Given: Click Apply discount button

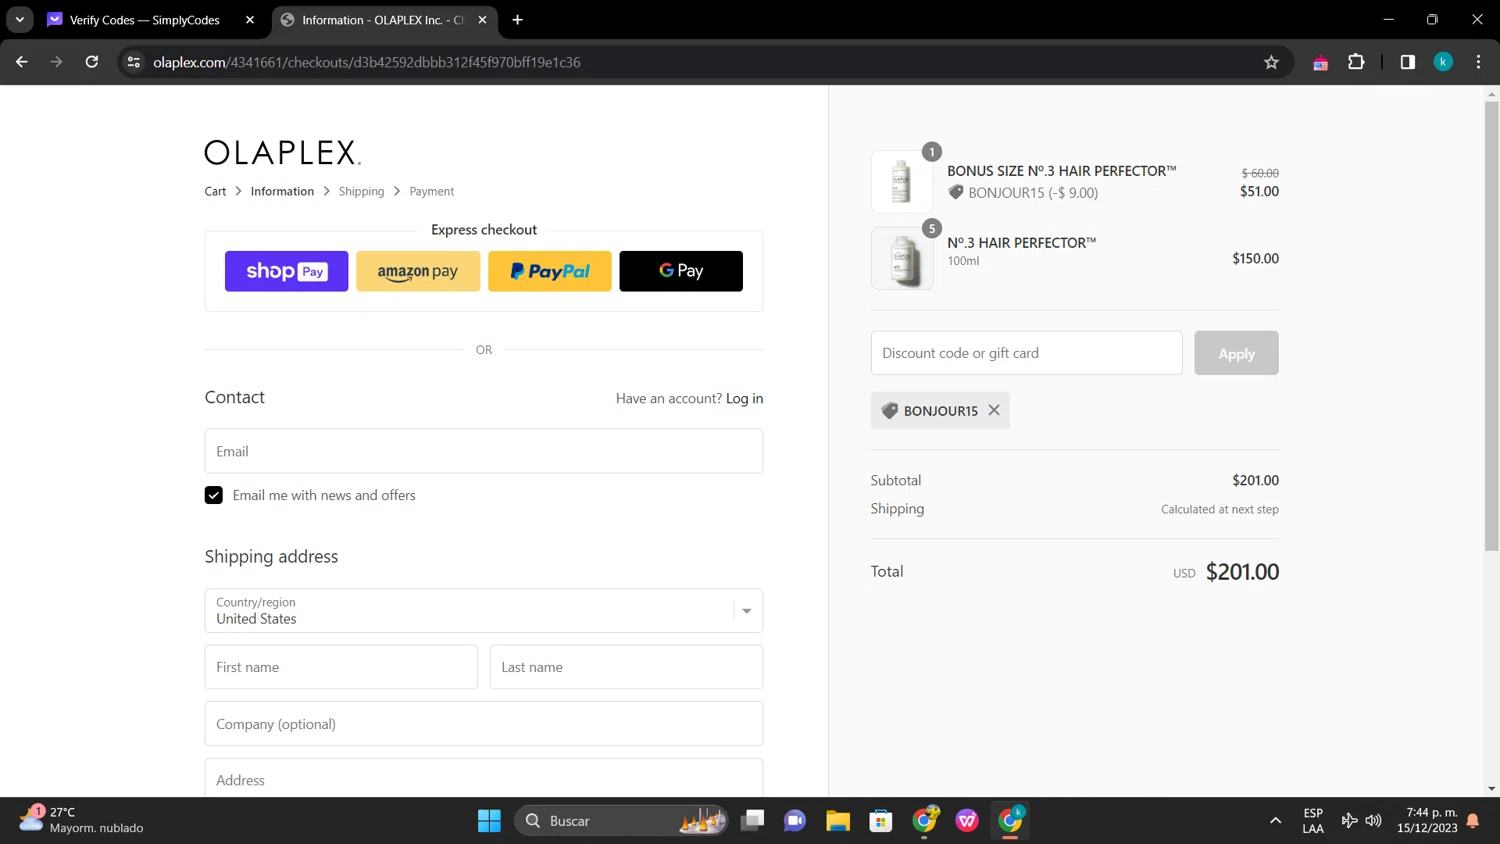Looking at the screenshot, I should (1236, 353).
